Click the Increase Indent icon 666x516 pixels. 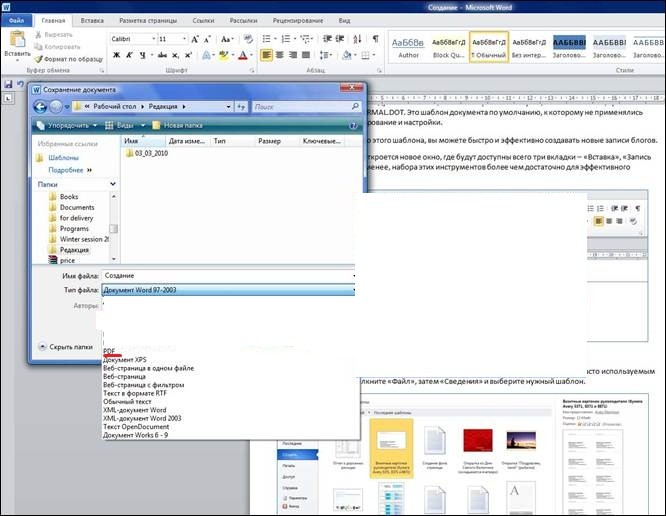click(340, 39)
